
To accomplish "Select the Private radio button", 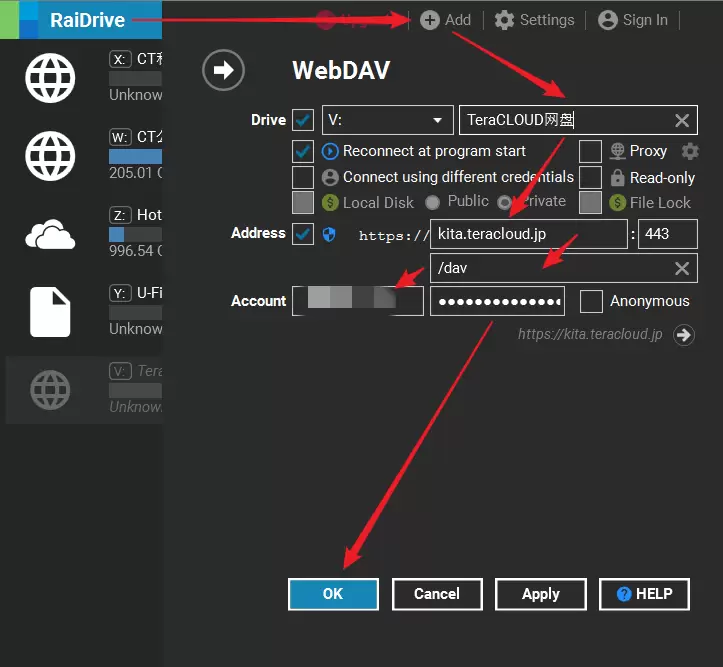I will (505, 202).
